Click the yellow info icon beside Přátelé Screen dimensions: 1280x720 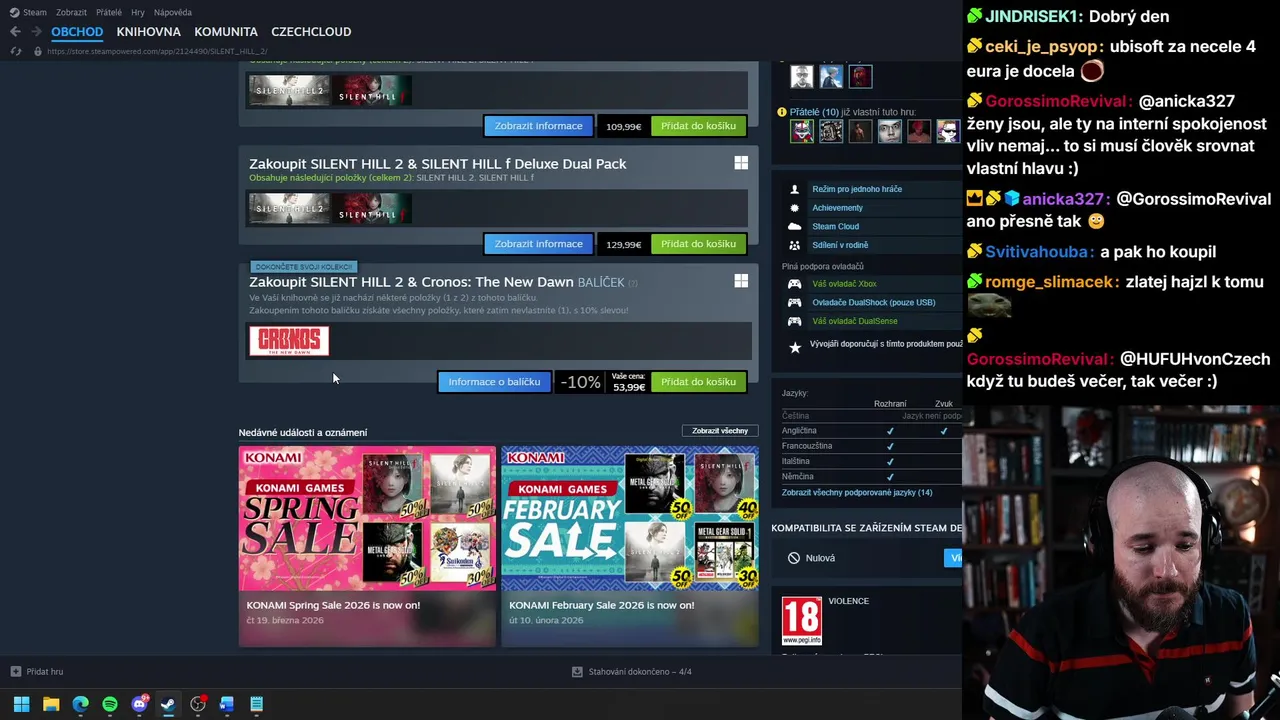(x=782, y=112)
